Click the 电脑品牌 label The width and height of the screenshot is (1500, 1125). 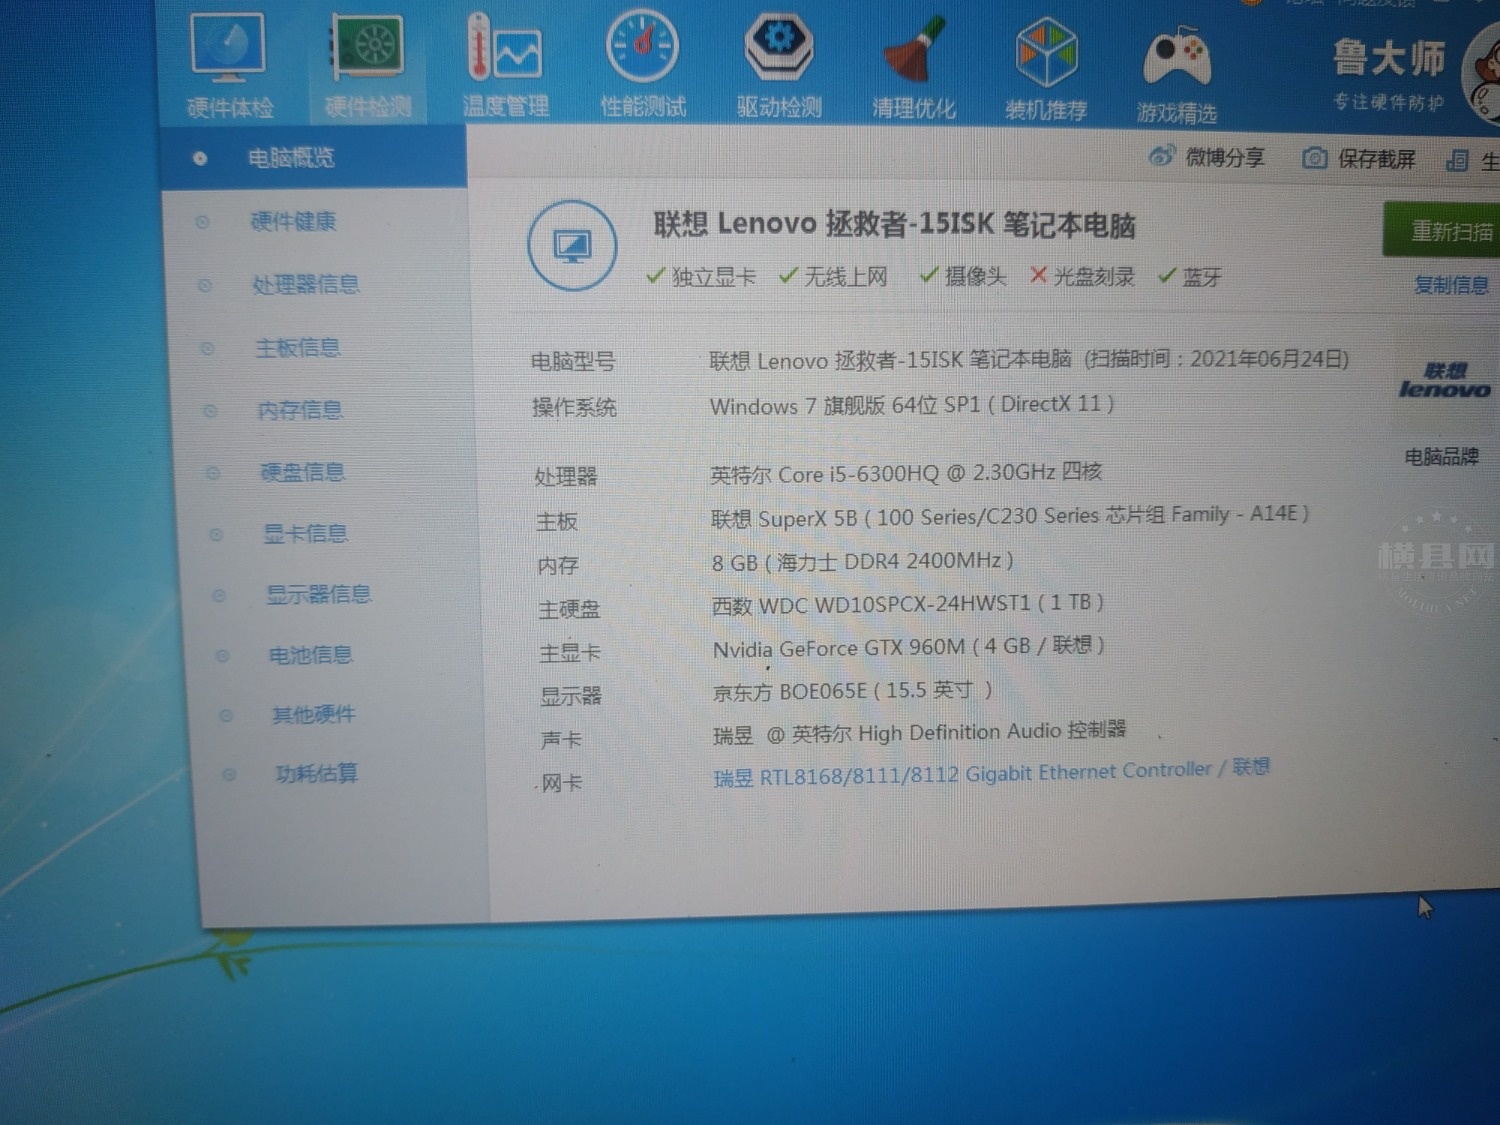click(x=1441, y=457)
